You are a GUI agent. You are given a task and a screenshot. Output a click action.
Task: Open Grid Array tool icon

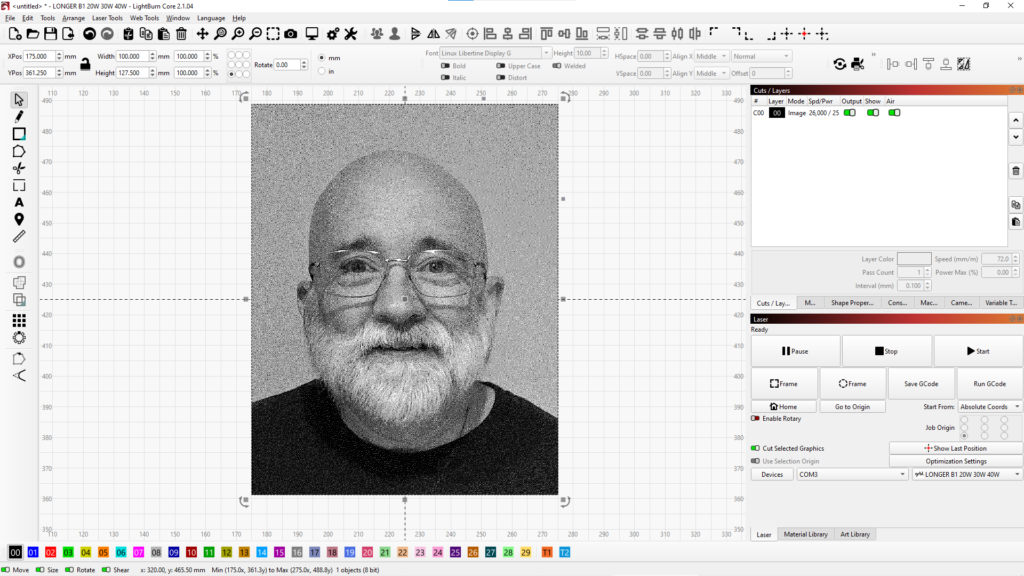19,320
